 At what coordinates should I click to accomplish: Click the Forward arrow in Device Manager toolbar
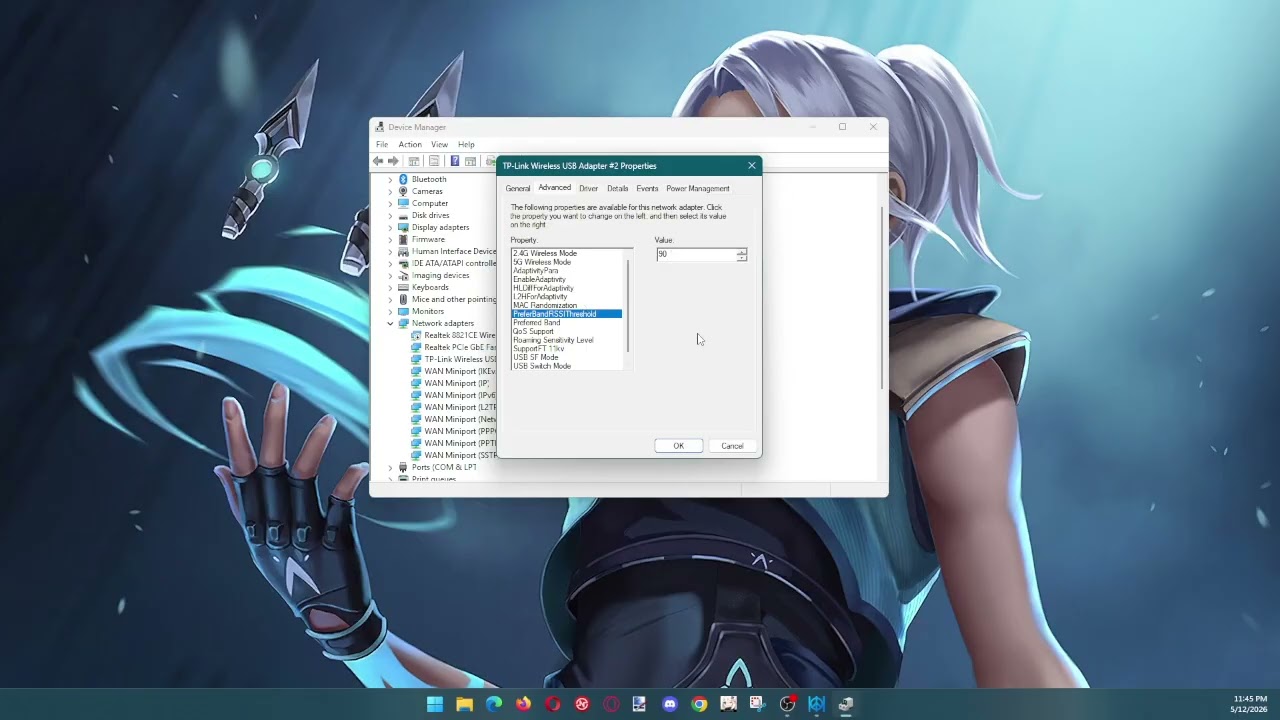tap(393, 161)
